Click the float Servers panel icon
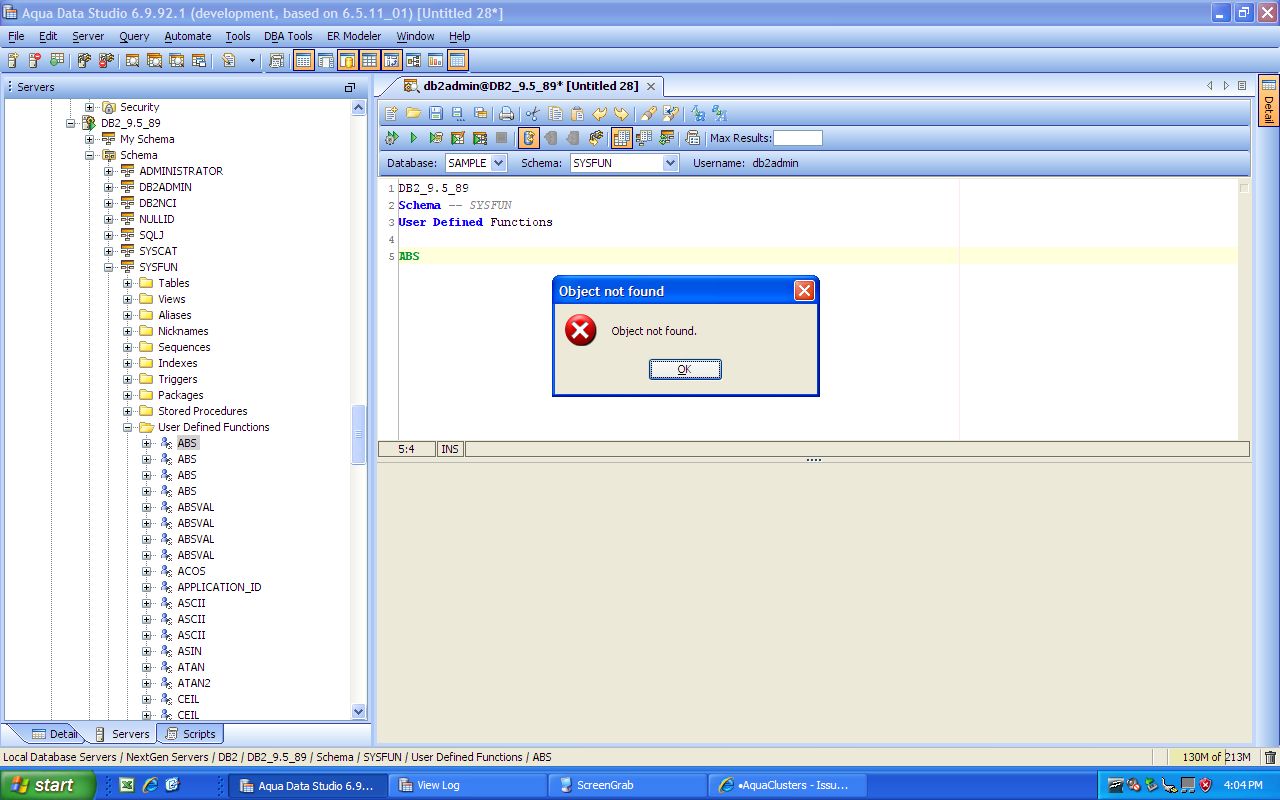1280x800 pixels. pos(350,87)
